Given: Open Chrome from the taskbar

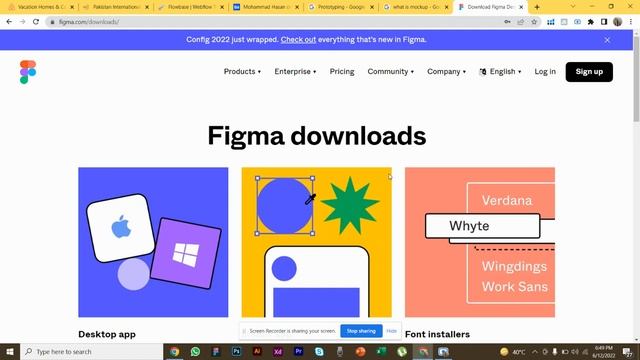Looking at the screenshot, I should pos(174,351).
